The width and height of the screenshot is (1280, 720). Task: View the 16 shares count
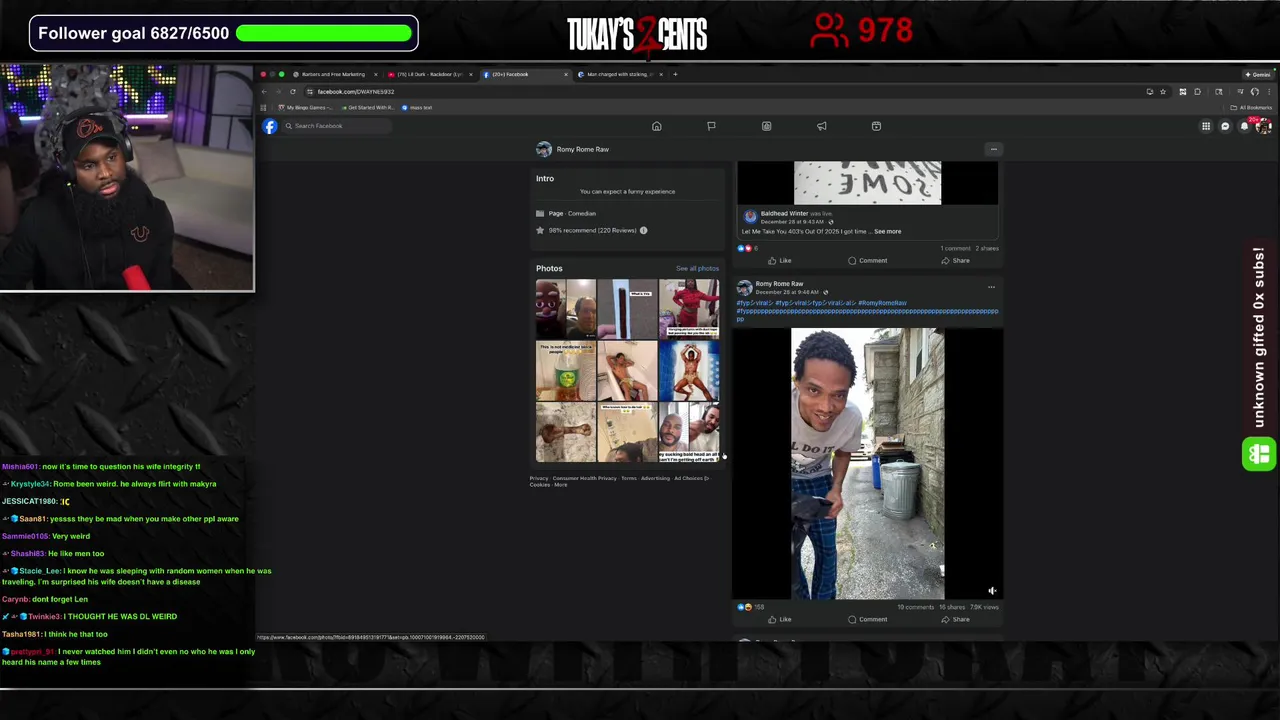pos(951,607)
